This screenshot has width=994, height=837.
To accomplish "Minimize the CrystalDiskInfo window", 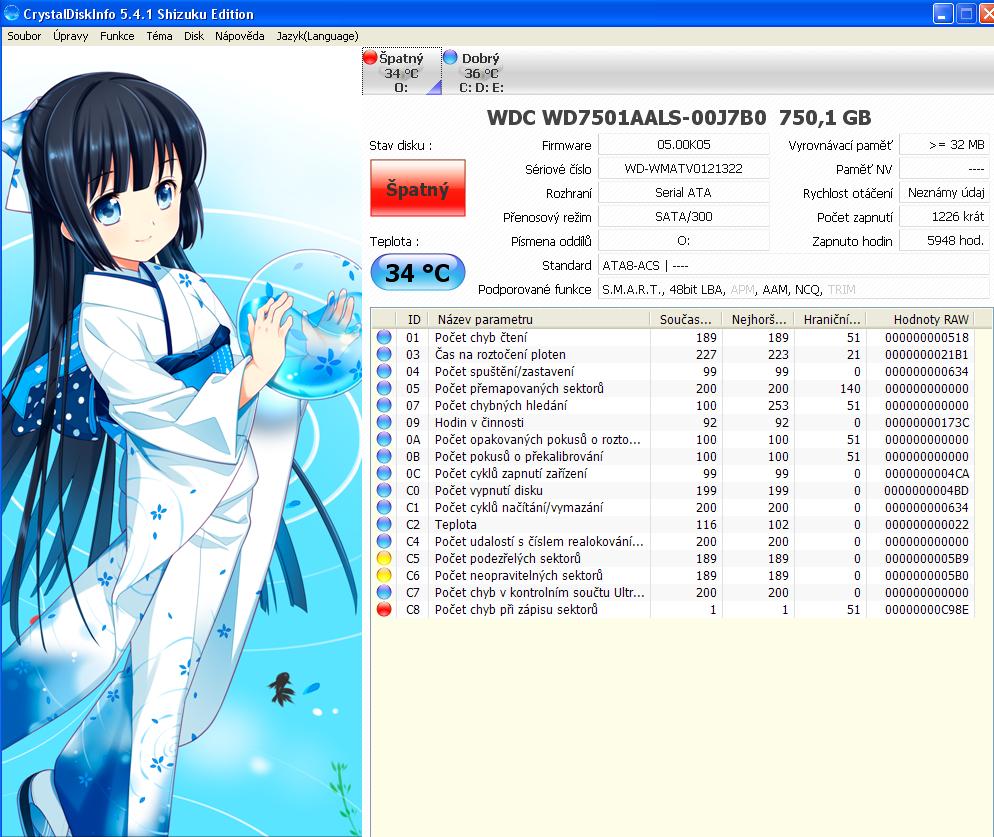I will tap(943, 13).
